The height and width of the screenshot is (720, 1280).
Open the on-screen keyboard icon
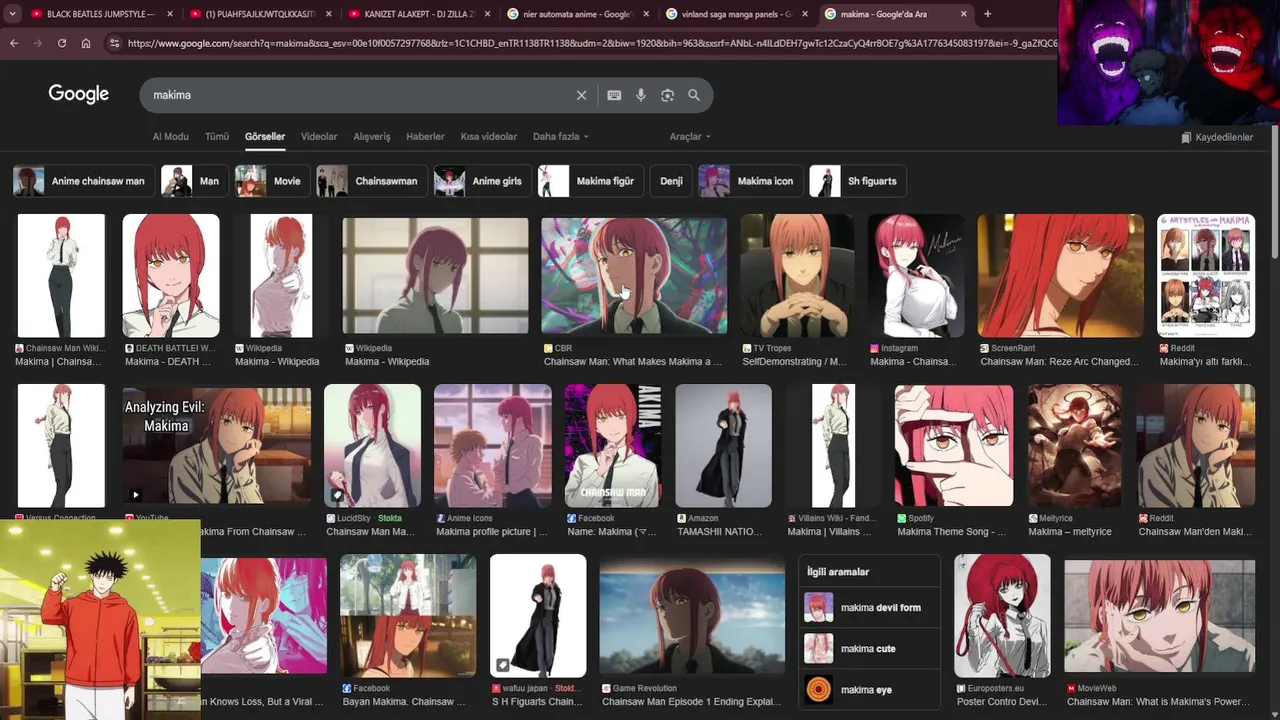pos(614,95)
